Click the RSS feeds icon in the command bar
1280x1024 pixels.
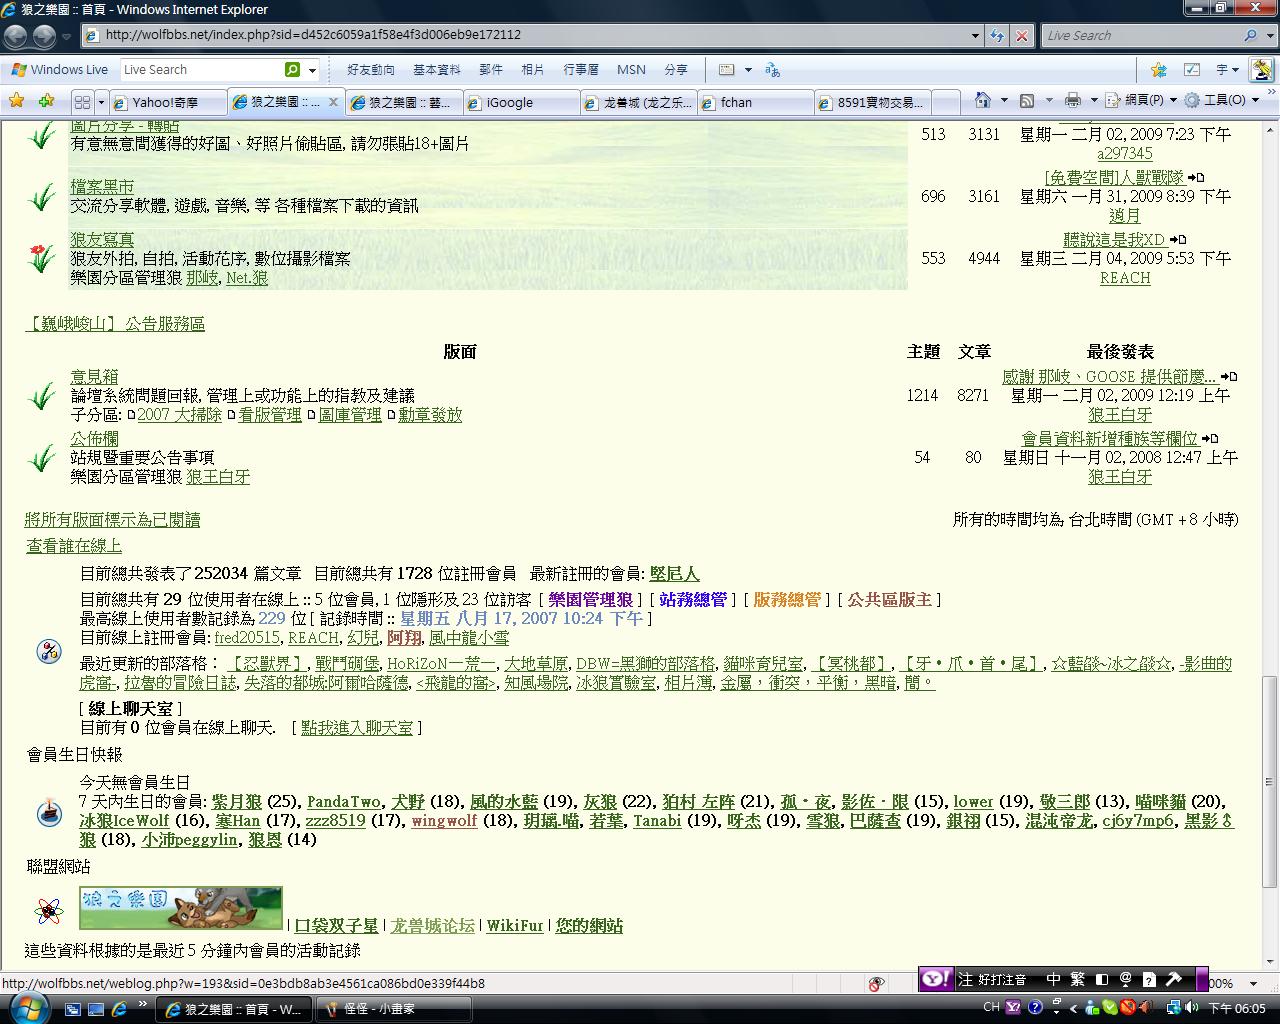(1027, 100)
